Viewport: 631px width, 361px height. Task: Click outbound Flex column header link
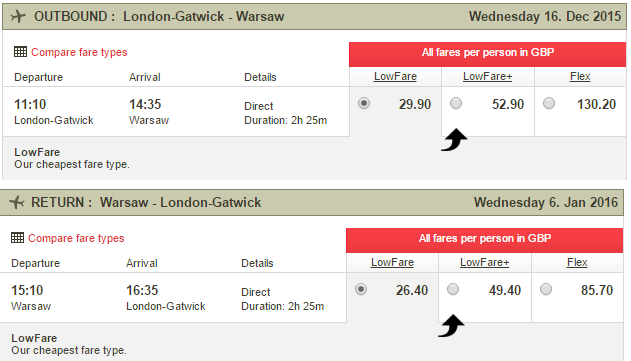(x=580, y=76)
